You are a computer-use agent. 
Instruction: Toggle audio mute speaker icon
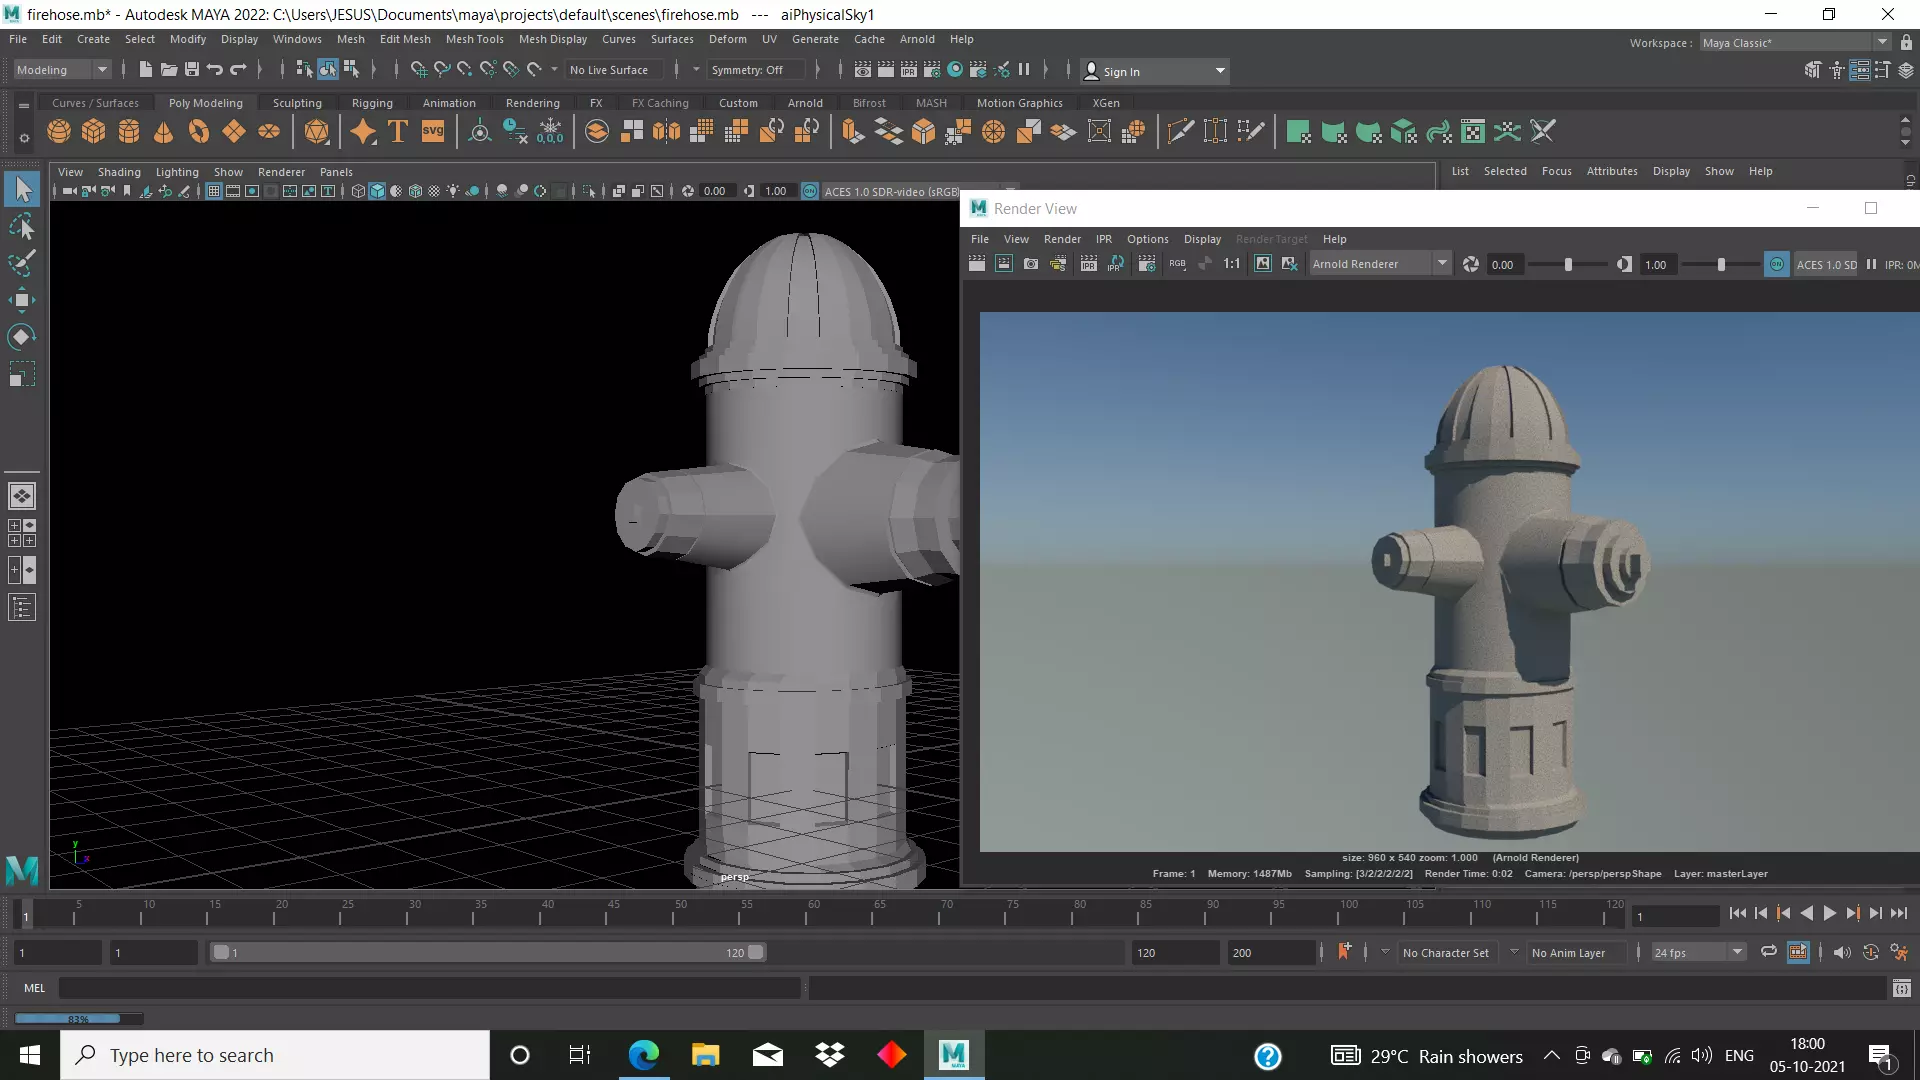click(1842, 952)
